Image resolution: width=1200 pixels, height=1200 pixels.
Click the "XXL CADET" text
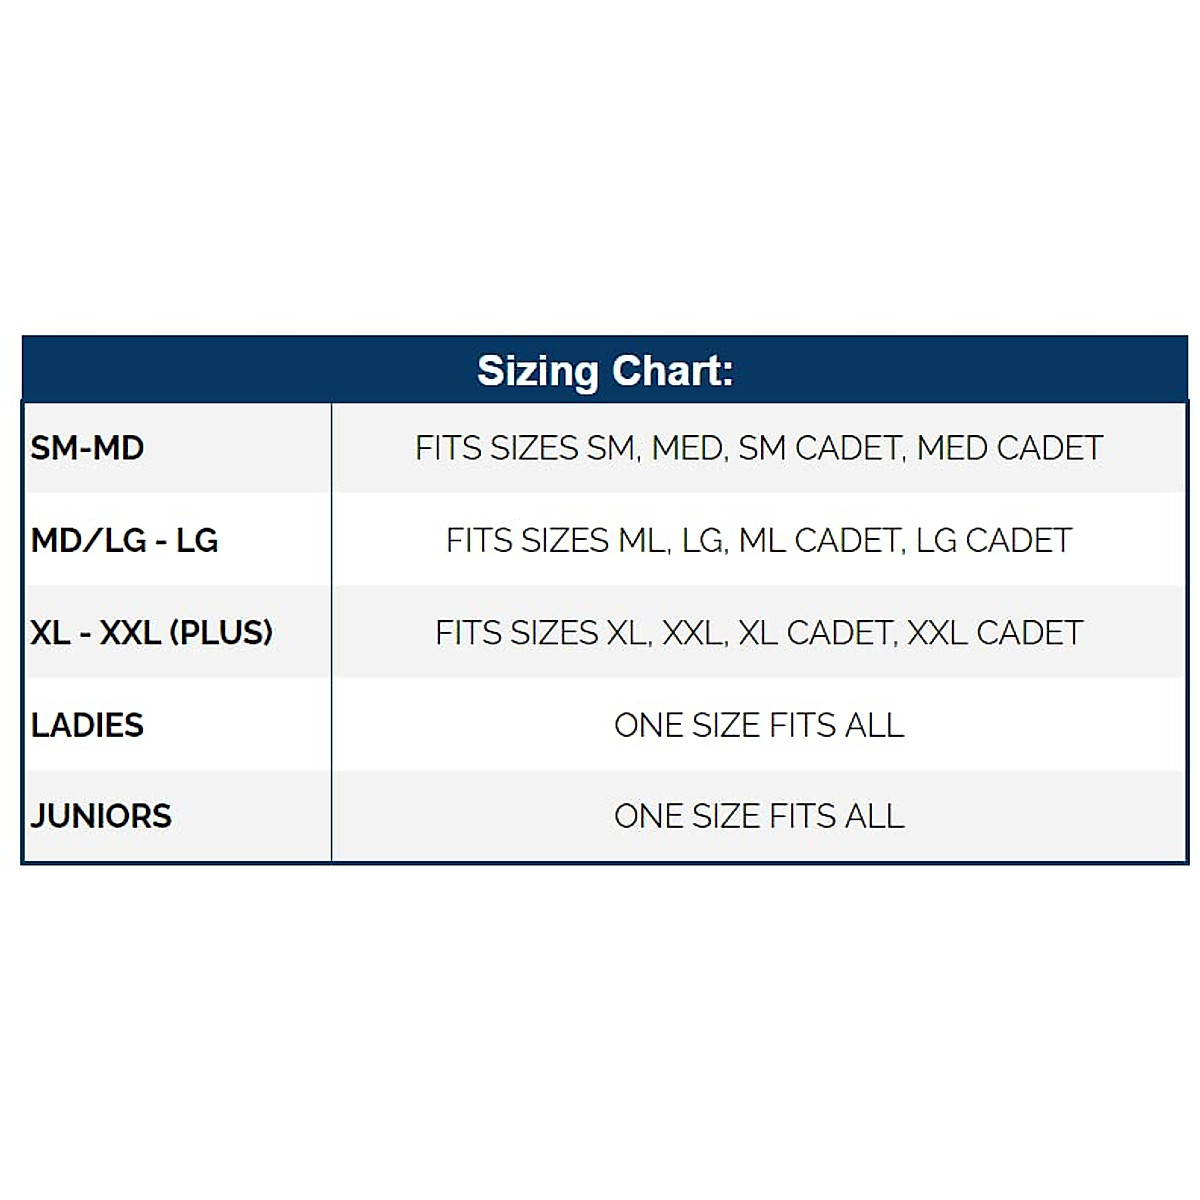(994, 633)
